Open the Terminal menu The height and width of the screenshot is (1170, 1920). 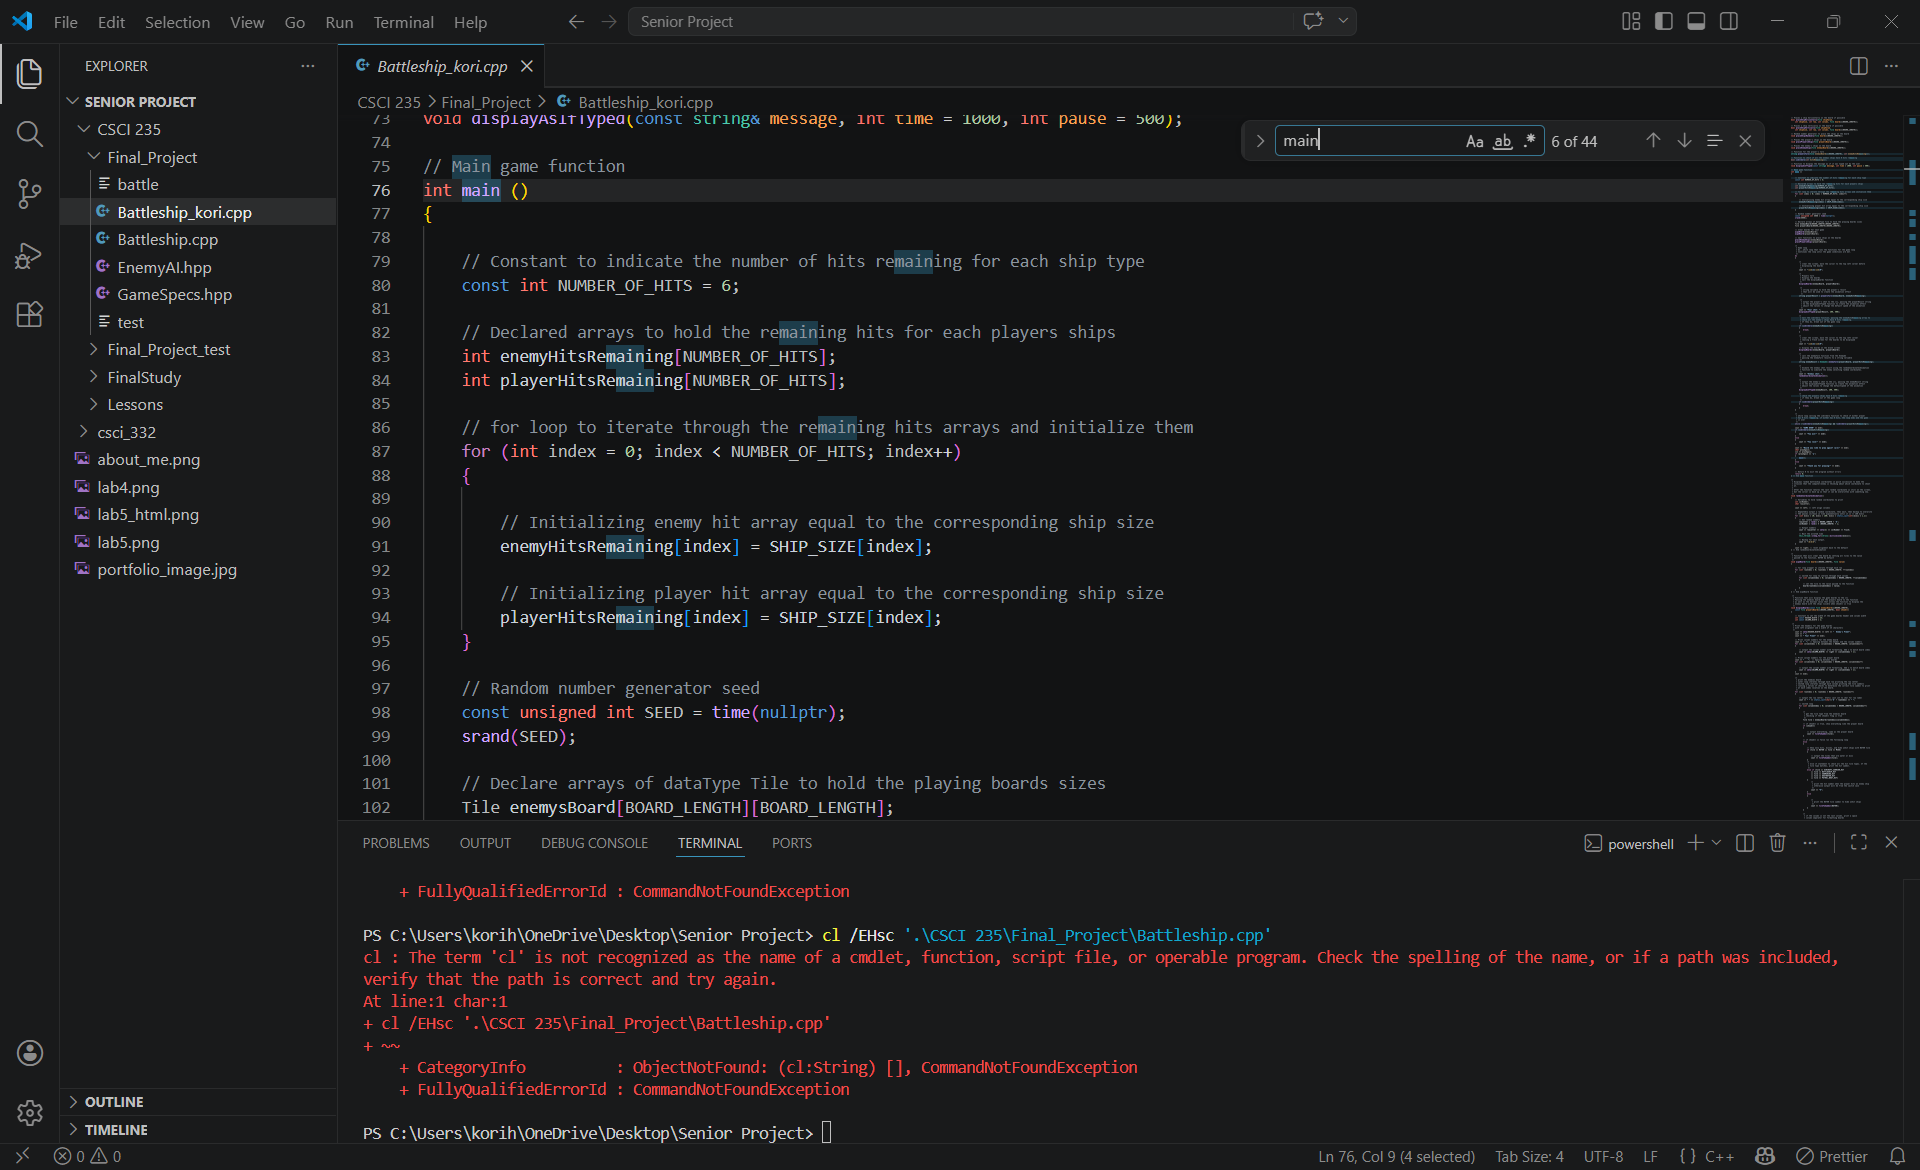(x=403, y=22)
